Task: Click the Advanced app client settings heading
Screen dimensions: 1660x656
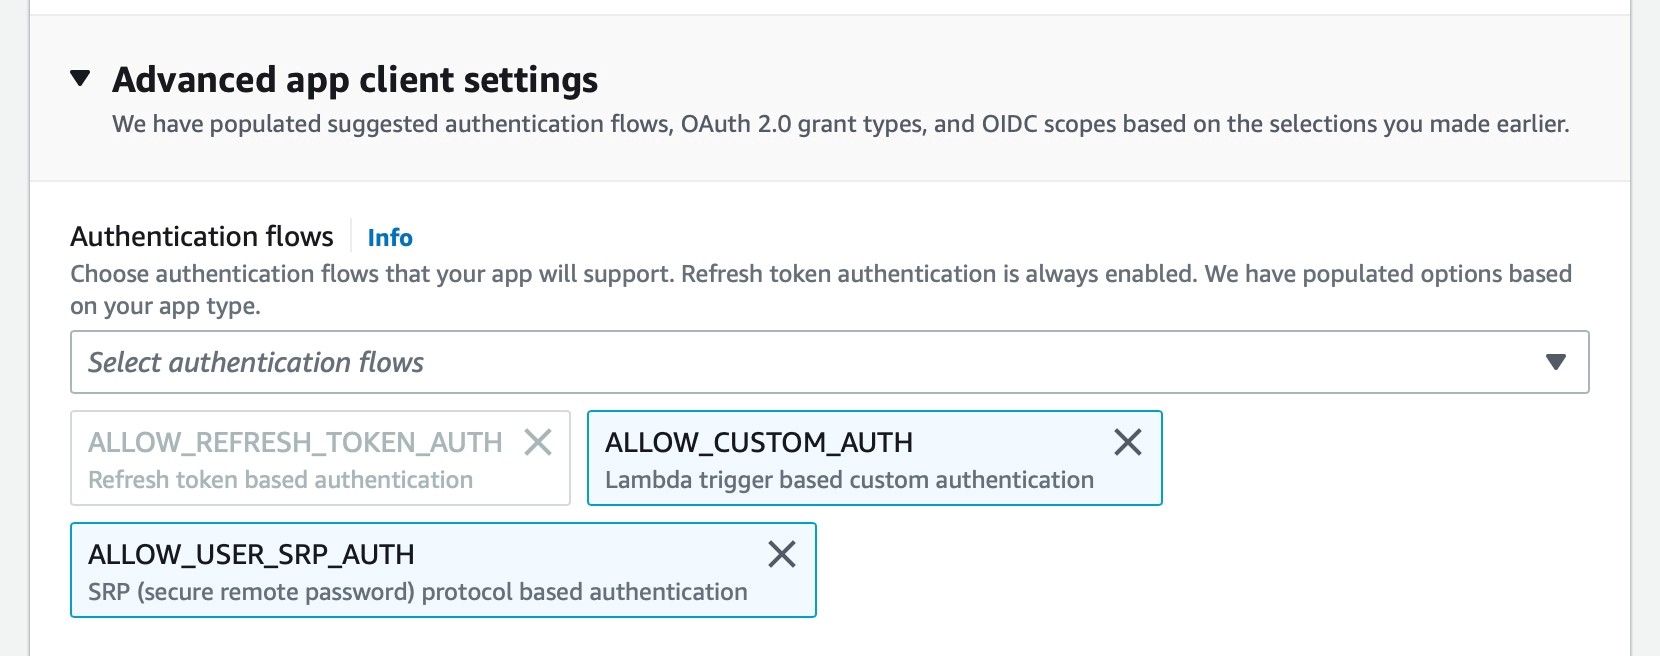Action: (x=354, y=80)
